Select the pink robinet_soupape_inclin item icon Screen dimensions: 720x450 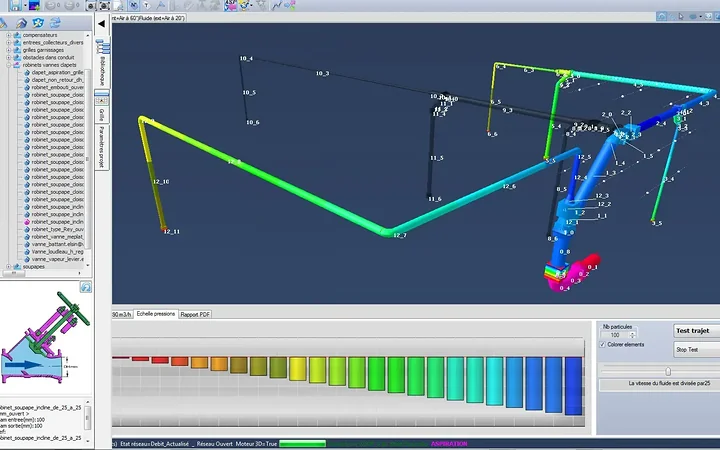pyautogui.click(x=27, y=222)
